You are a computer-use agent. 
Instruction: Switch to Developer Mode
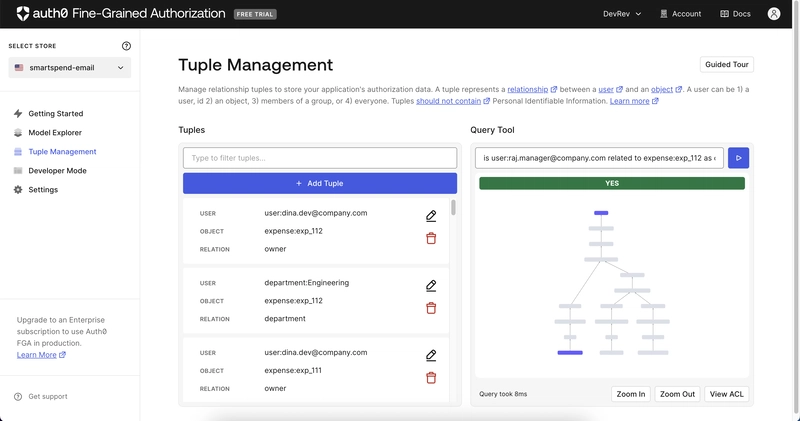click(57, 171)
